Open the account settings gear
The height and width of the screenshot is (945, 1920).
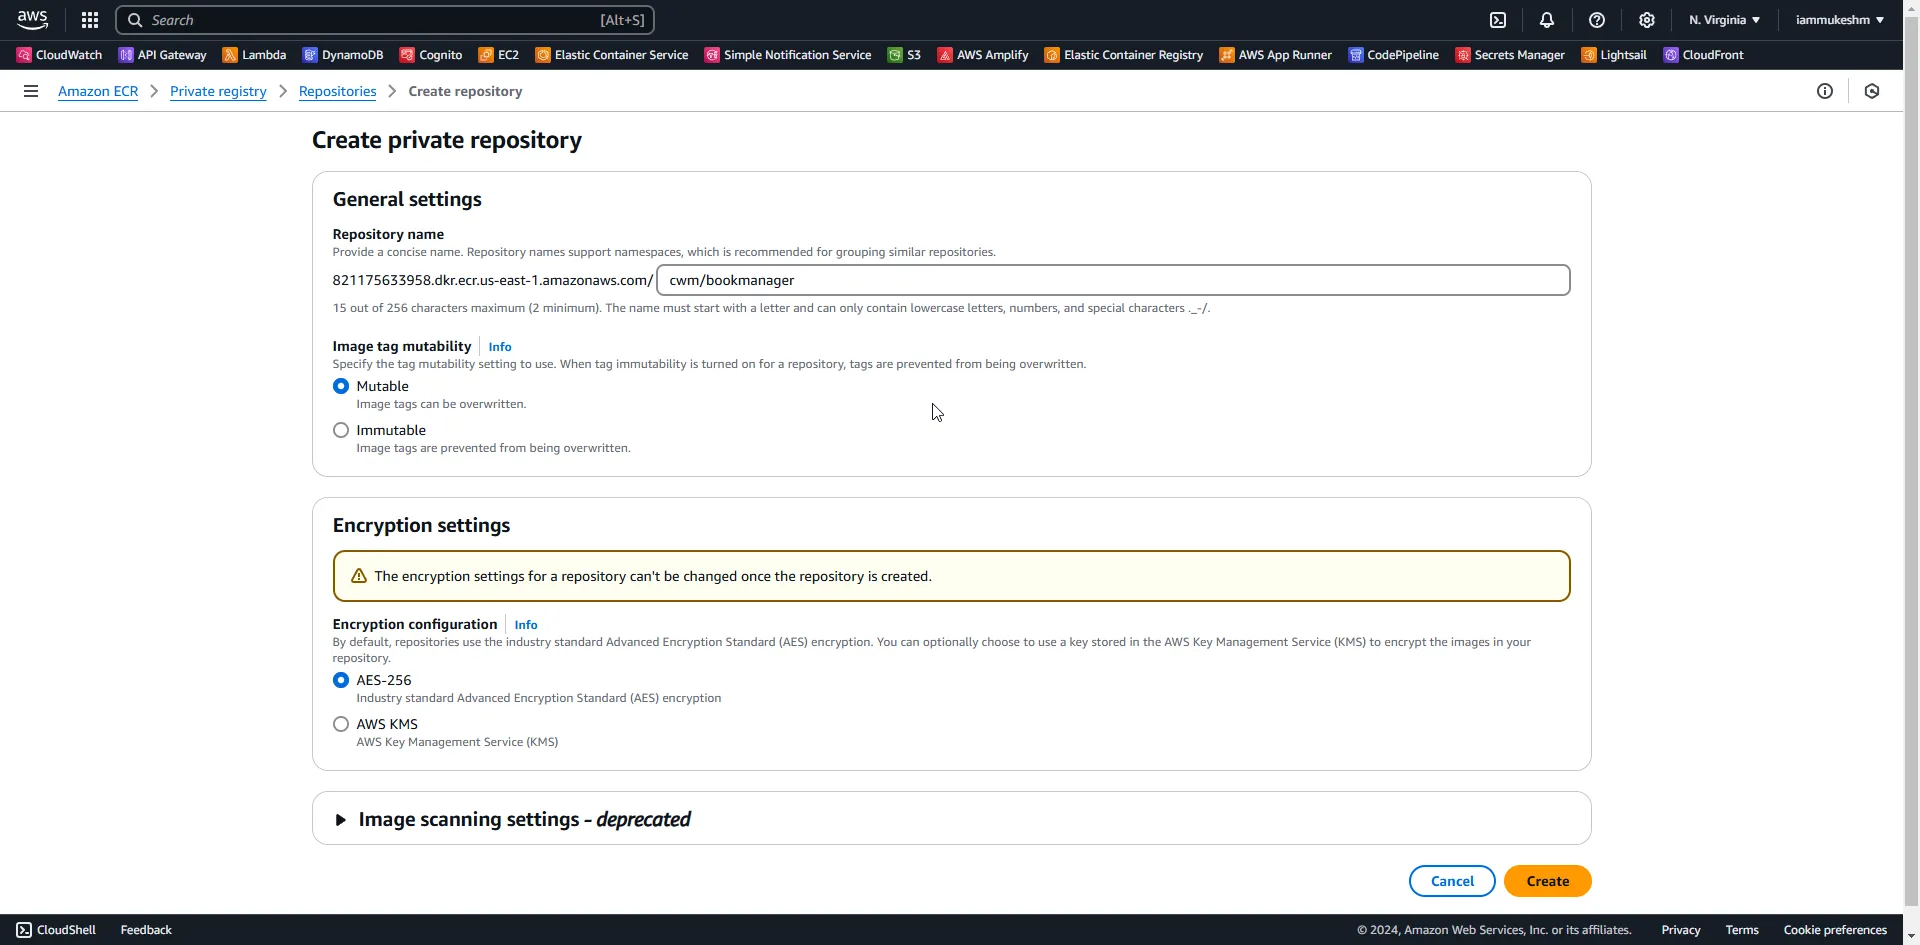[x=1646, y=19]
